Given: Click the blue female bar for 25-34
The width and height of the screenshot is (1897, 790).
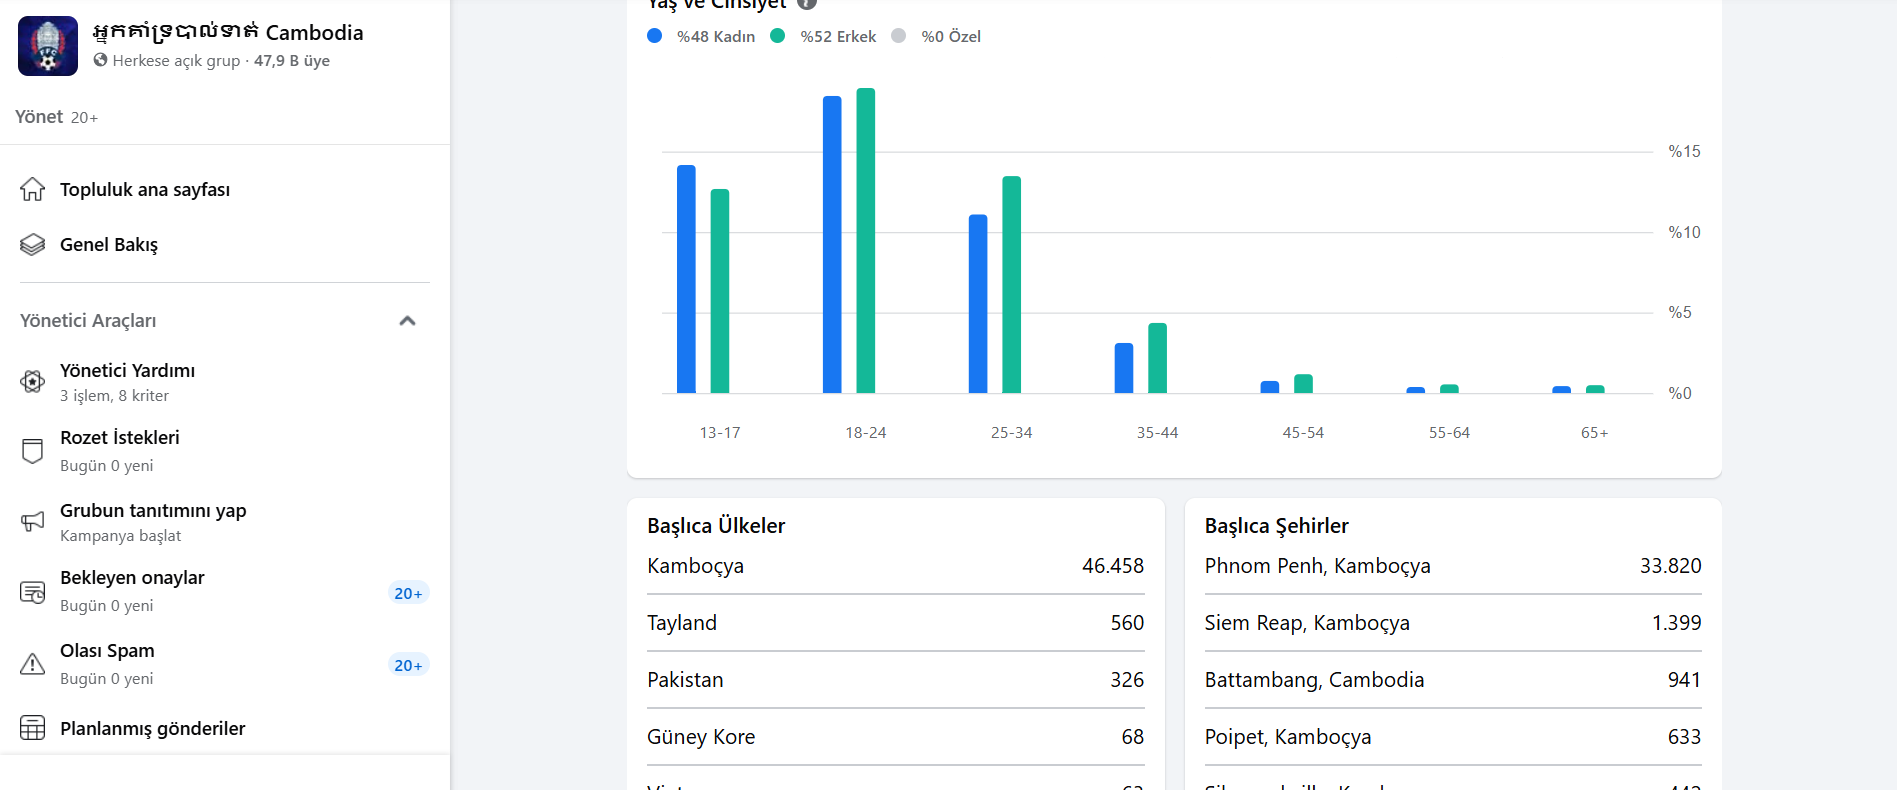Looking at the screenshot, I should tap(978, 304).
